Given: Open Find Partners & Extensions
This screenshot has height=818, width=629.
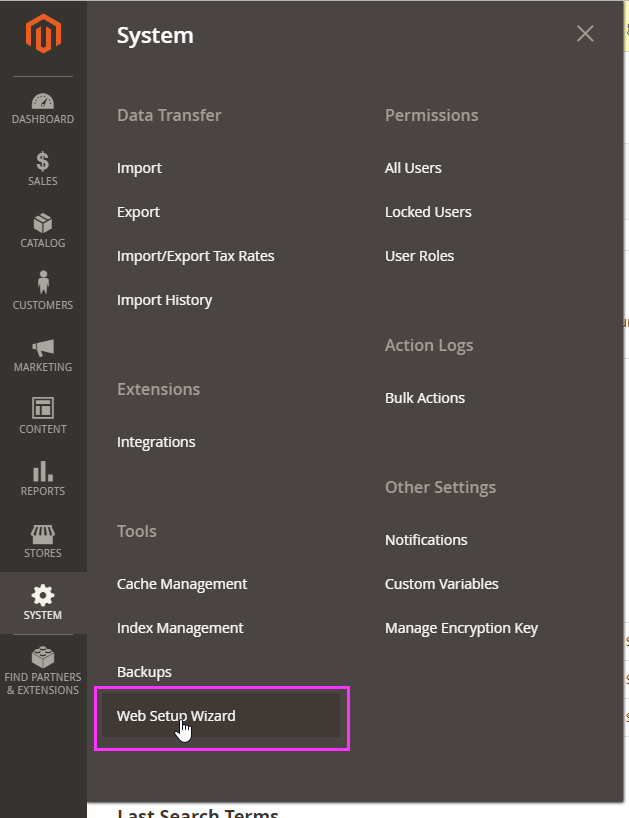Looking at the screenshot, I should 43,670.
